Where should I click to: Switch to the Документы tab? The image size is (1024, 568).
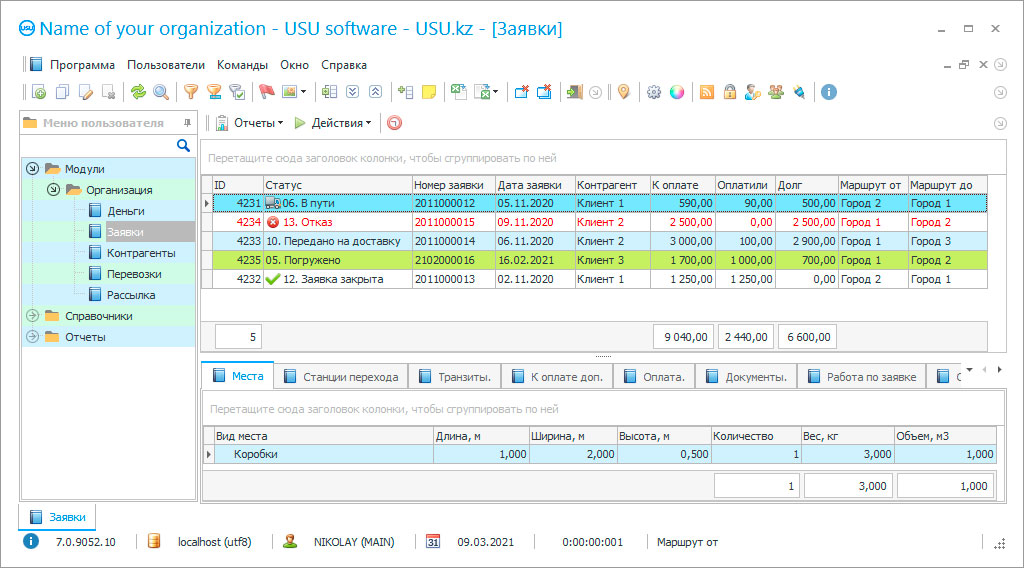[746, 377]
